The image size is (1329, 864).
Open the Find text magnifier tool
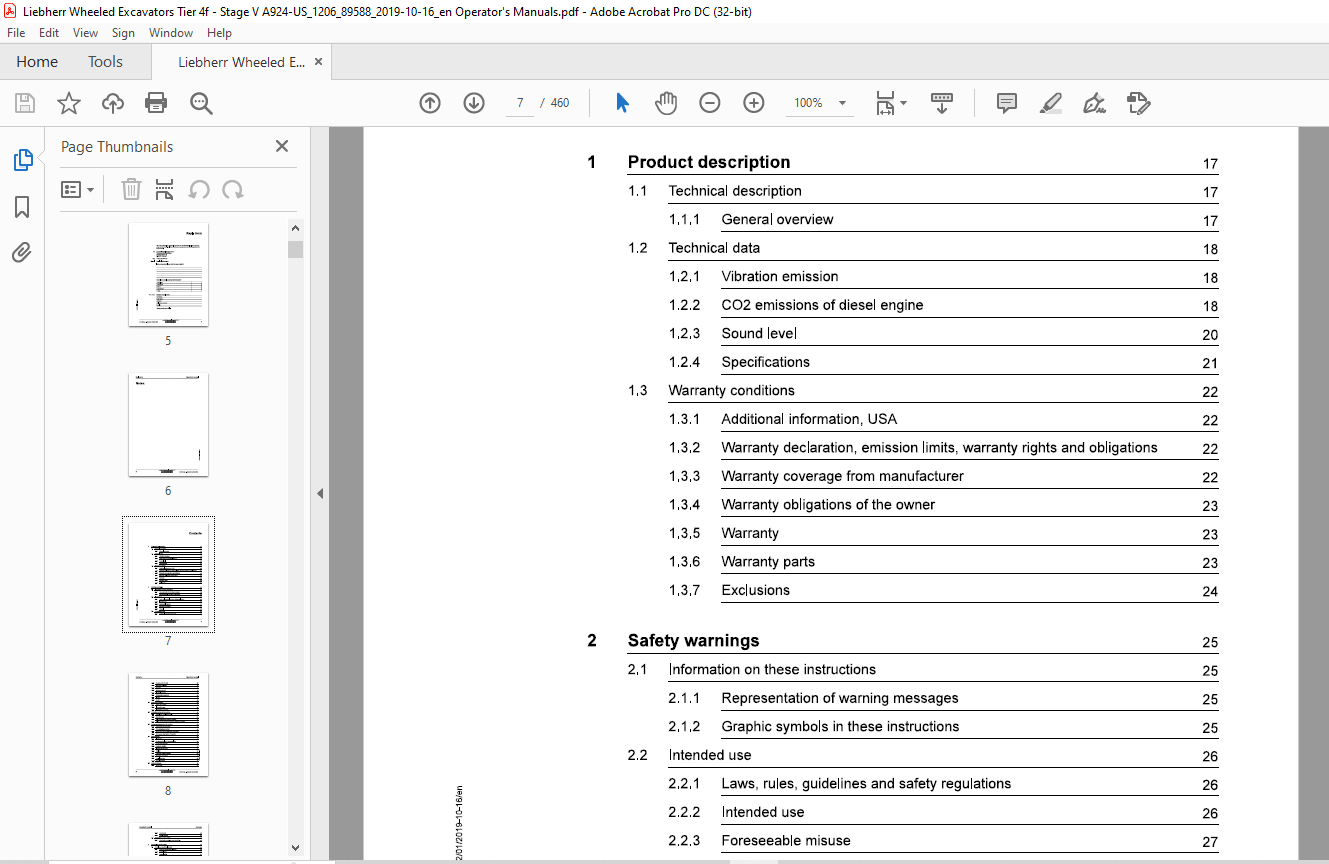click(x=201, y=103)
